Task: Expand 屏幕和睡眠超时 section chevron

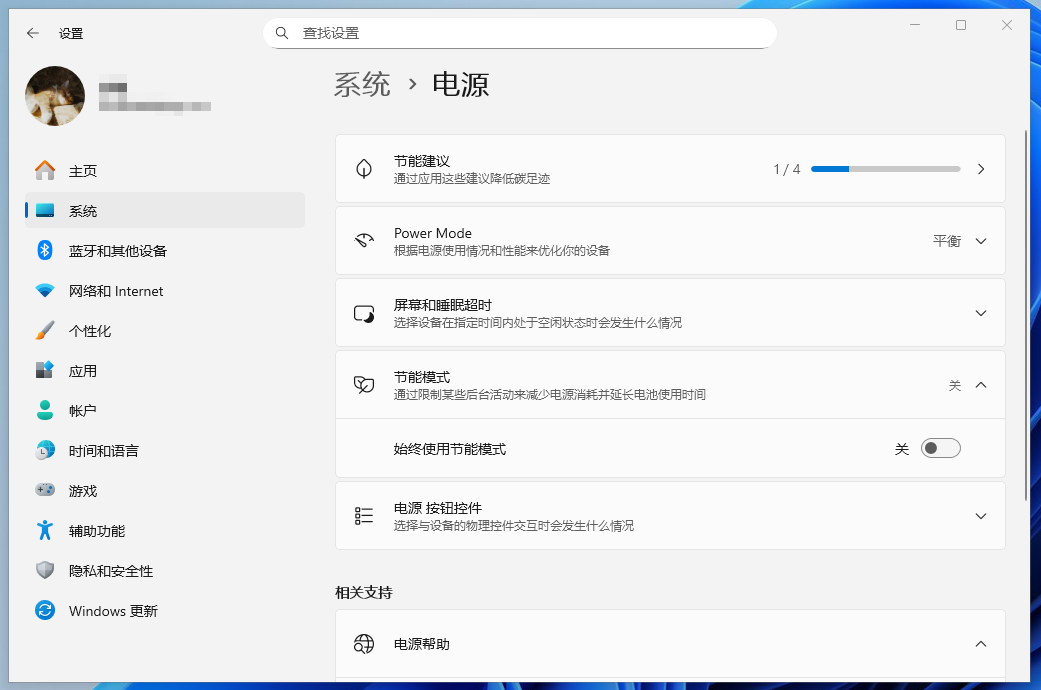Action: click(981, 313)
